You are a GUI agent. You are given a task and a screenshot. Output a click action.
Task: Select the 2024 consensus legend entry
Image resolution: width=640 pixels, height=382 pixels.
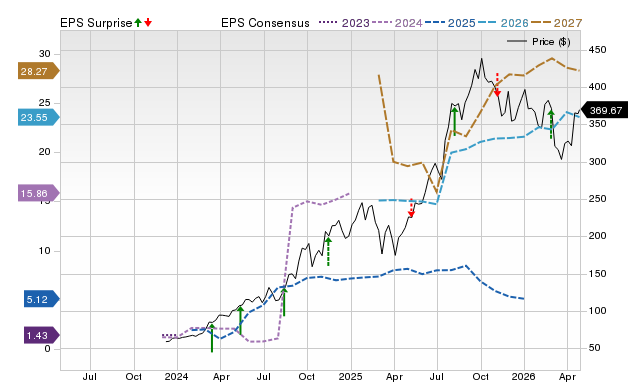pos(397,23)
